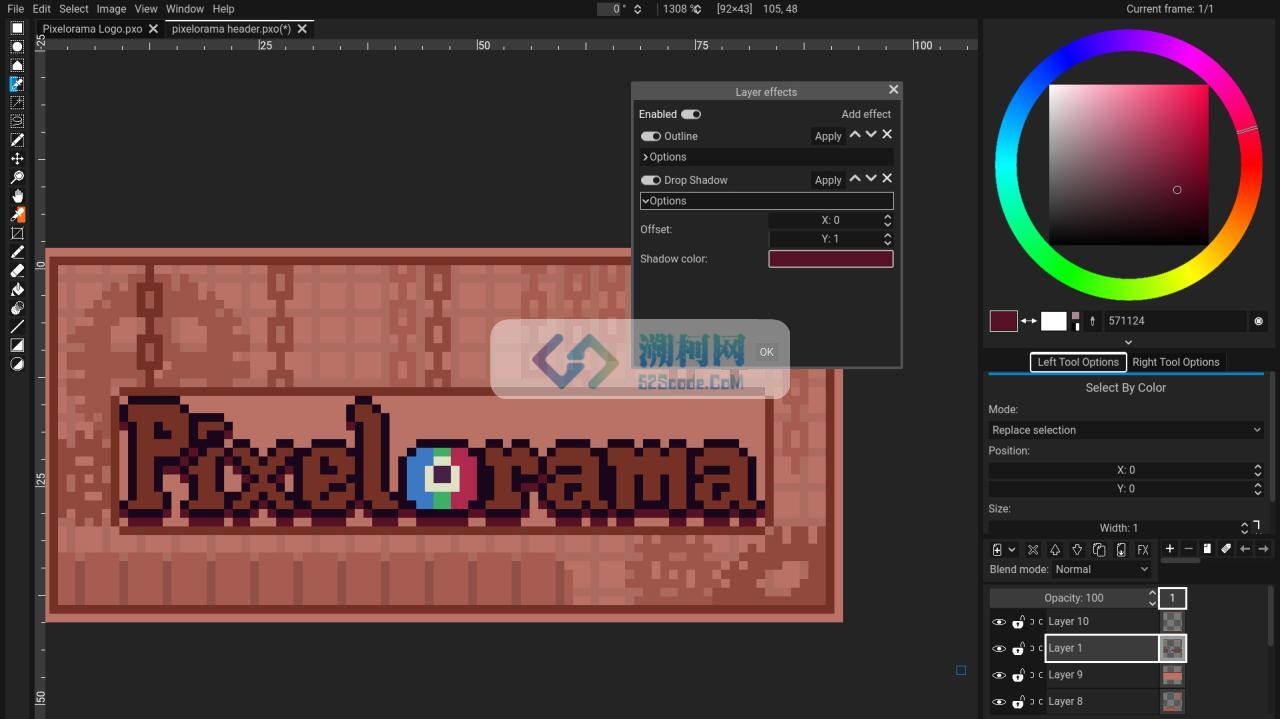Click the left tool color swatch
The image size is (1280, 719).
[1003, 321]
